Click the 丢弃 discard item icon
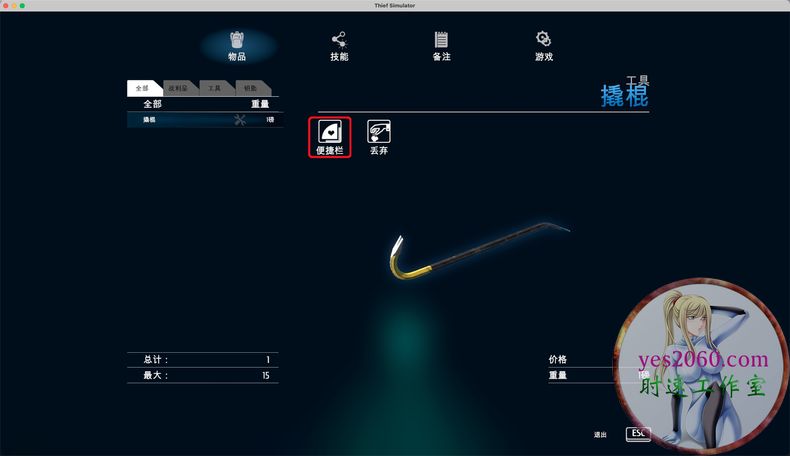This screenshot has height=456, width=790. [x=379, y=132]
